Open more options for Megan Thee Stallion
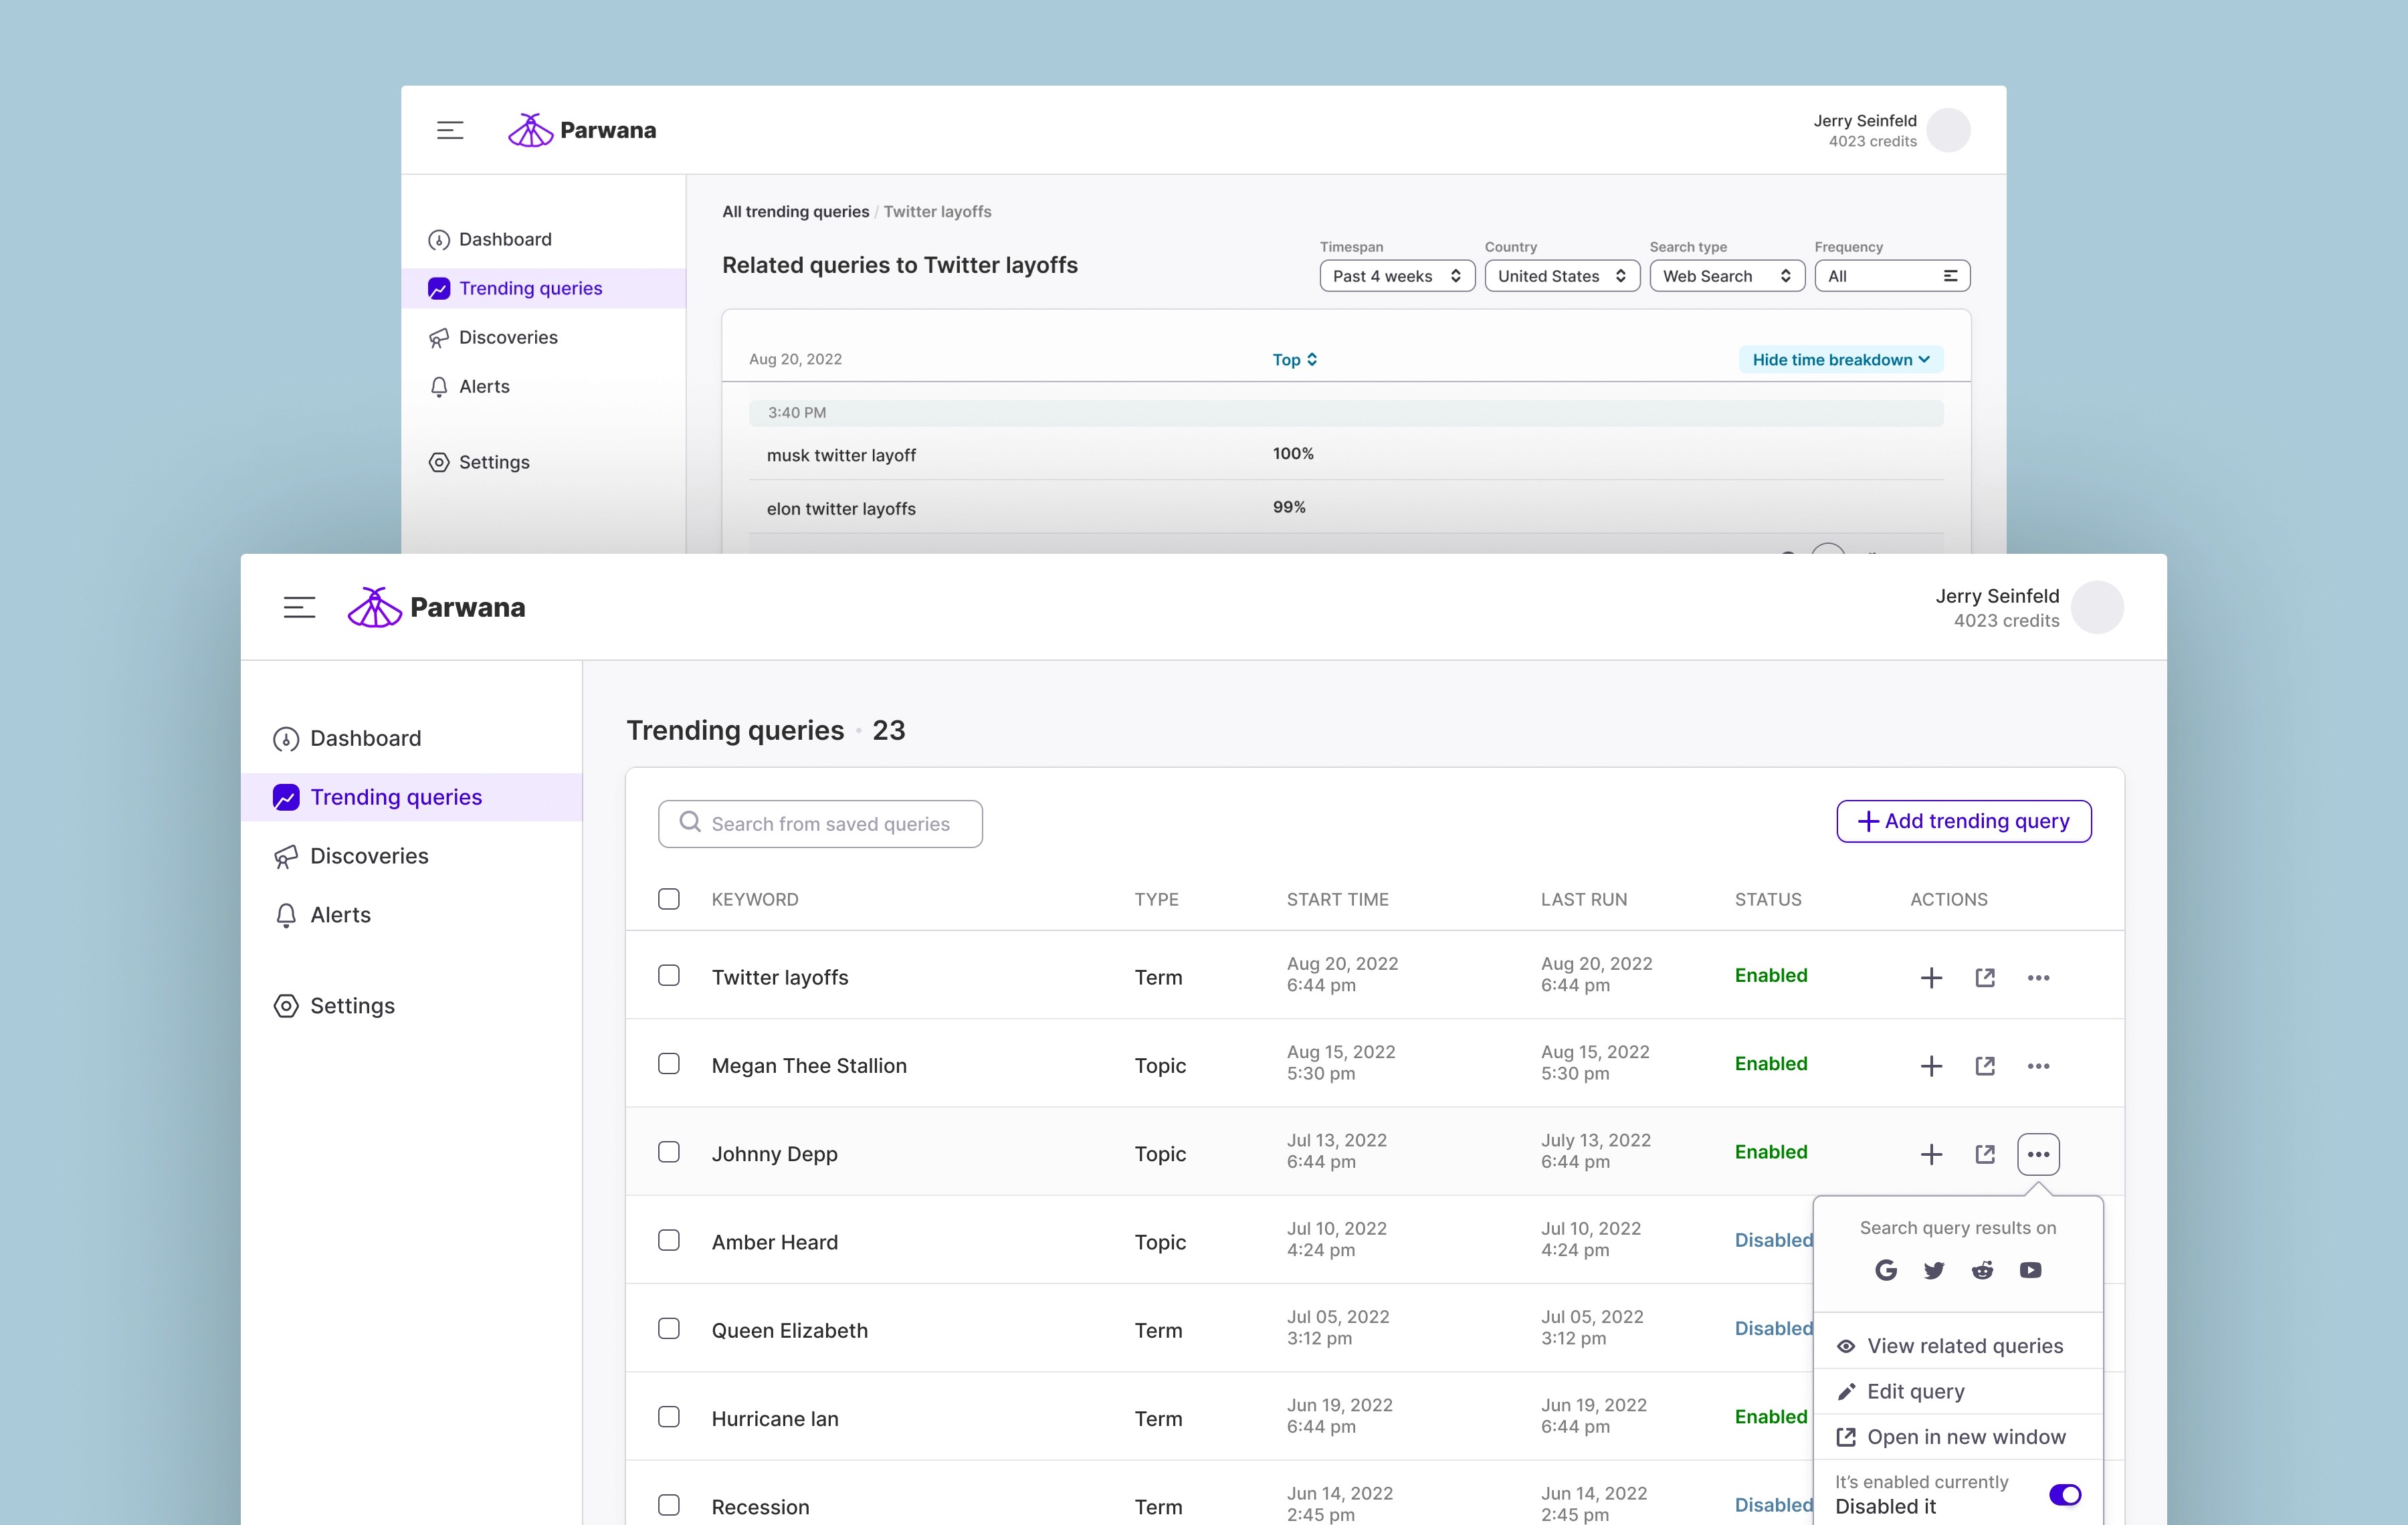Viewport: 2408px width, 1525px height. tap(2038, 1066)
